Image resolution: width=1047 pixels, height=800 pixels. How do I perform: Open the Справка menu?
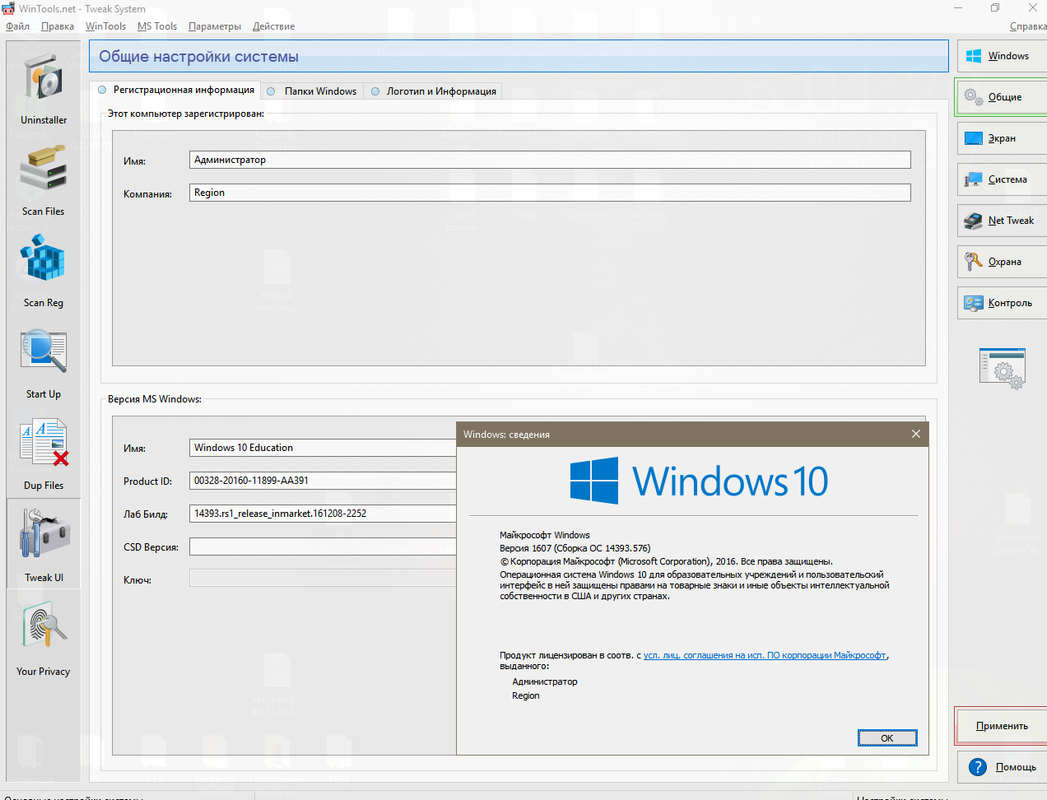1028,26
